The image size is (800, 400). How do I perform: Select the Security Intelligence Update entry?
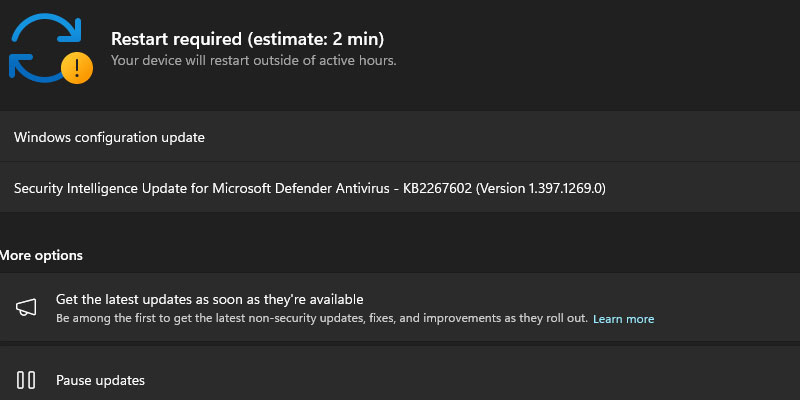400,188
